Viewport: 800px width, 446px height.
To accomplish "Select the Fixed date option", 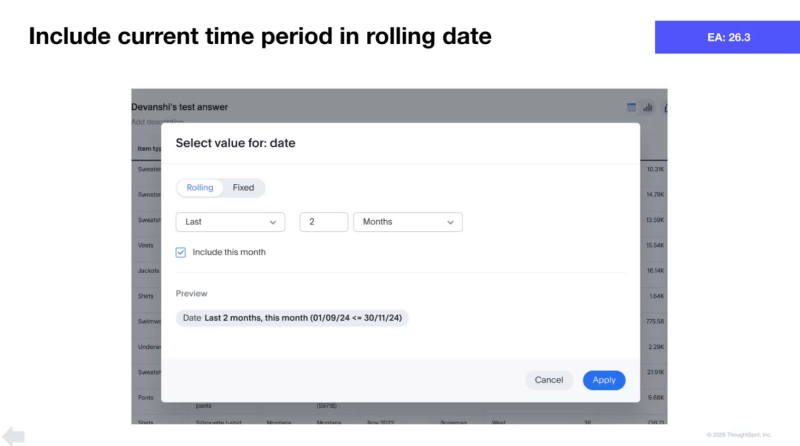I will click(243, 187).
